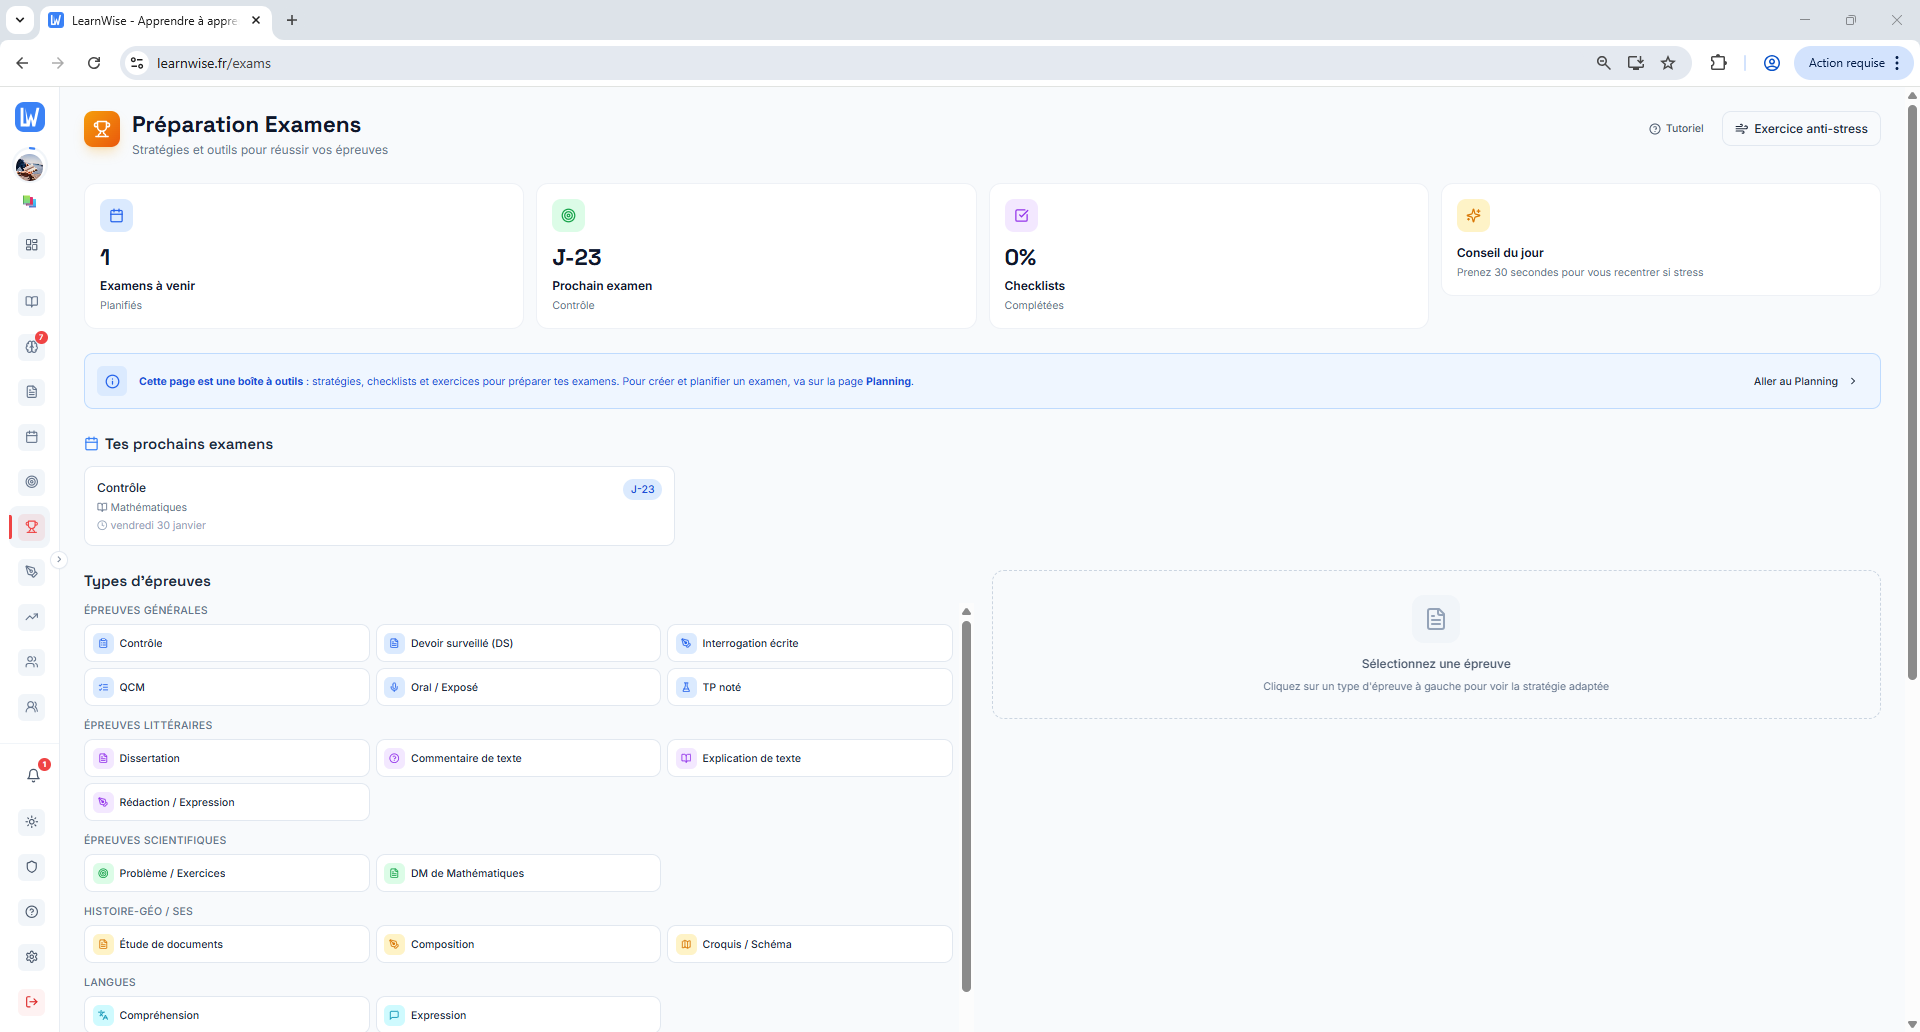
Task: Open Chrome's Action requise menu
Action: tap(1853, 63)
